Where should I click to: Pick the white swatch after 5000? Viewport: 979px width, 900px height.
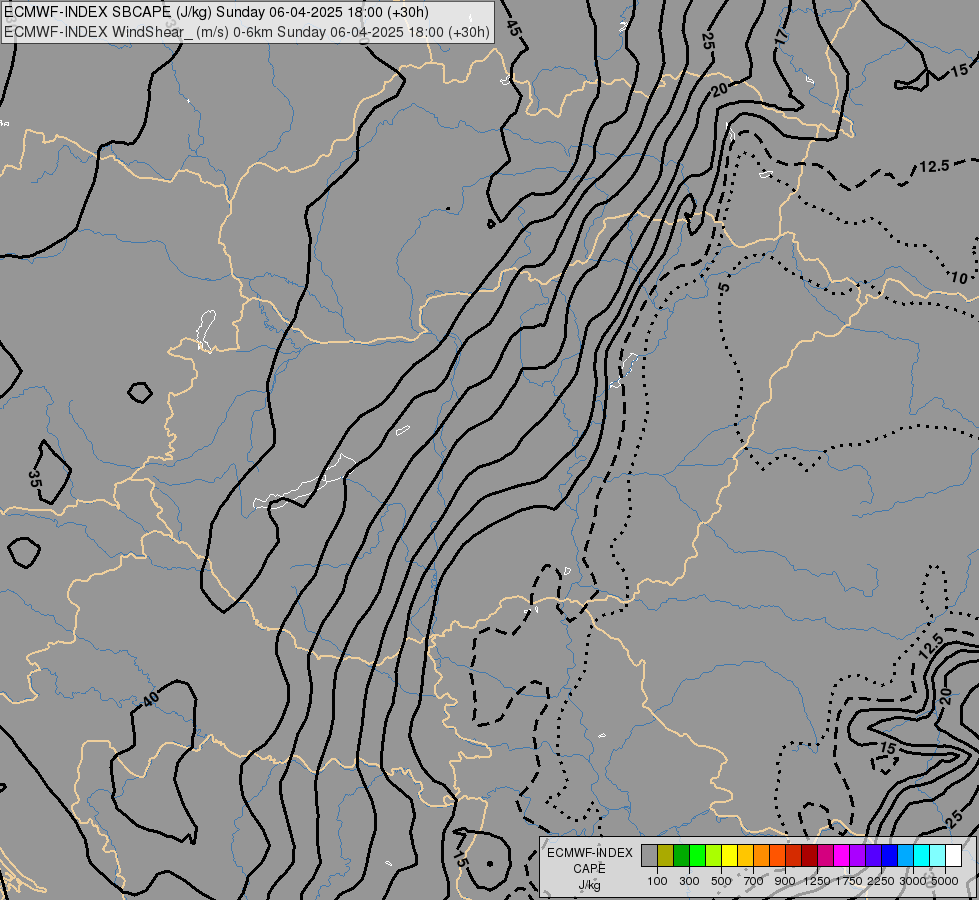click(953, 856)
